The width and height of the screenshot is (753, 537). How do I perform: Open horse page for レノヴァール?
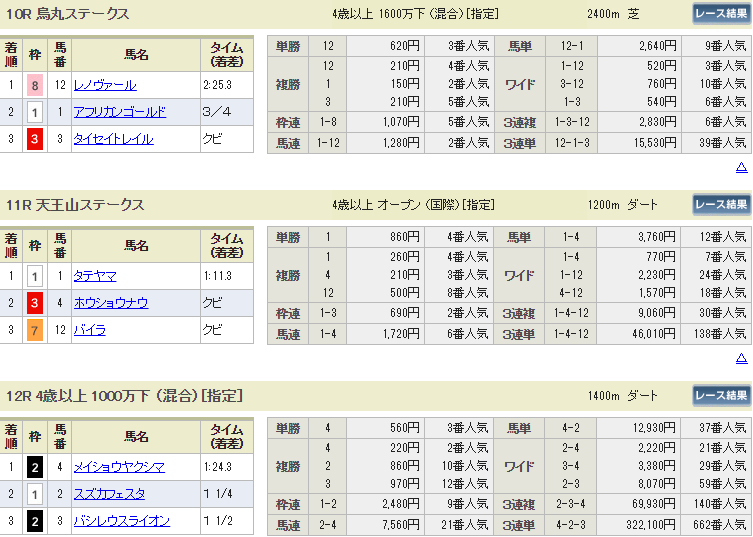(x=105, y=85)
